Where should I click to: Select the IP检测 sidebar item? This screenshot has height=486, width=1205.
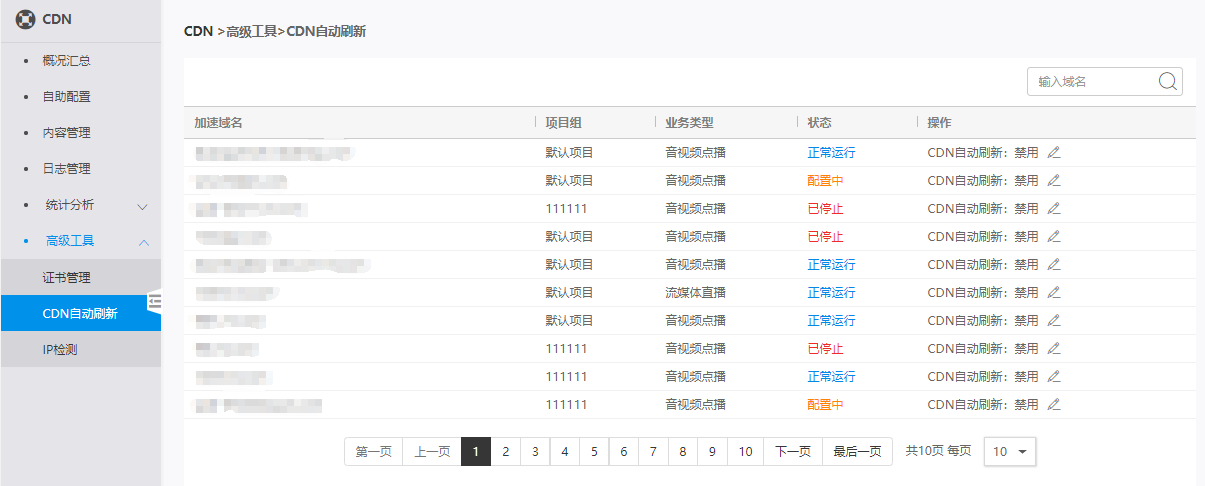(60, 350)
